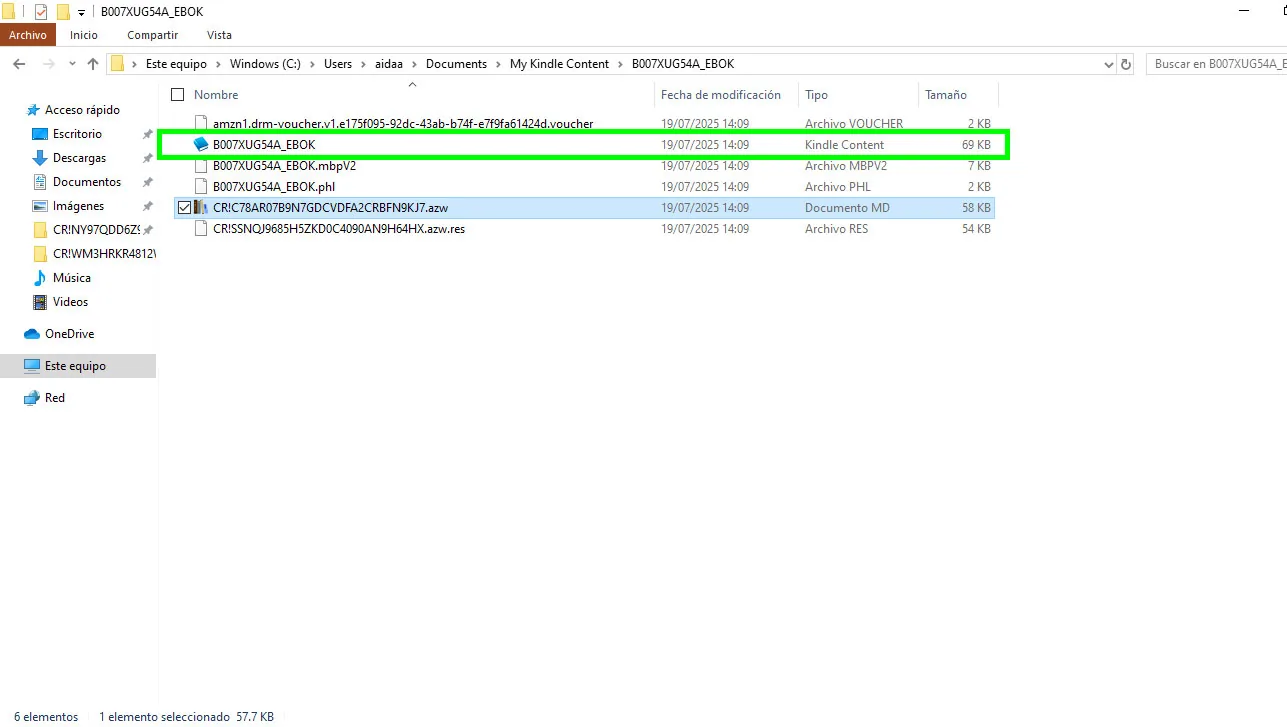This screenshot has width=1287, height=727.
Task: Go to Windows (C:) in the breadcrumb
Action: click(265, 64)
